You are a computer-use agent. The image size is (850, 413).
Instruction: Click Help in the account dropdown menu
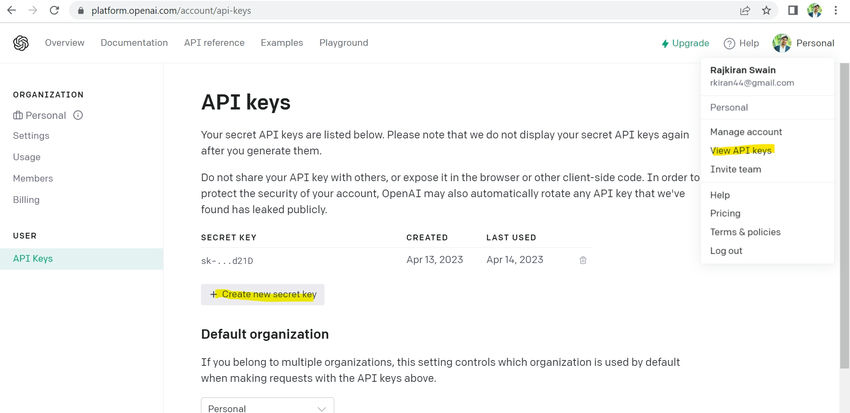[x=720, y=195]
